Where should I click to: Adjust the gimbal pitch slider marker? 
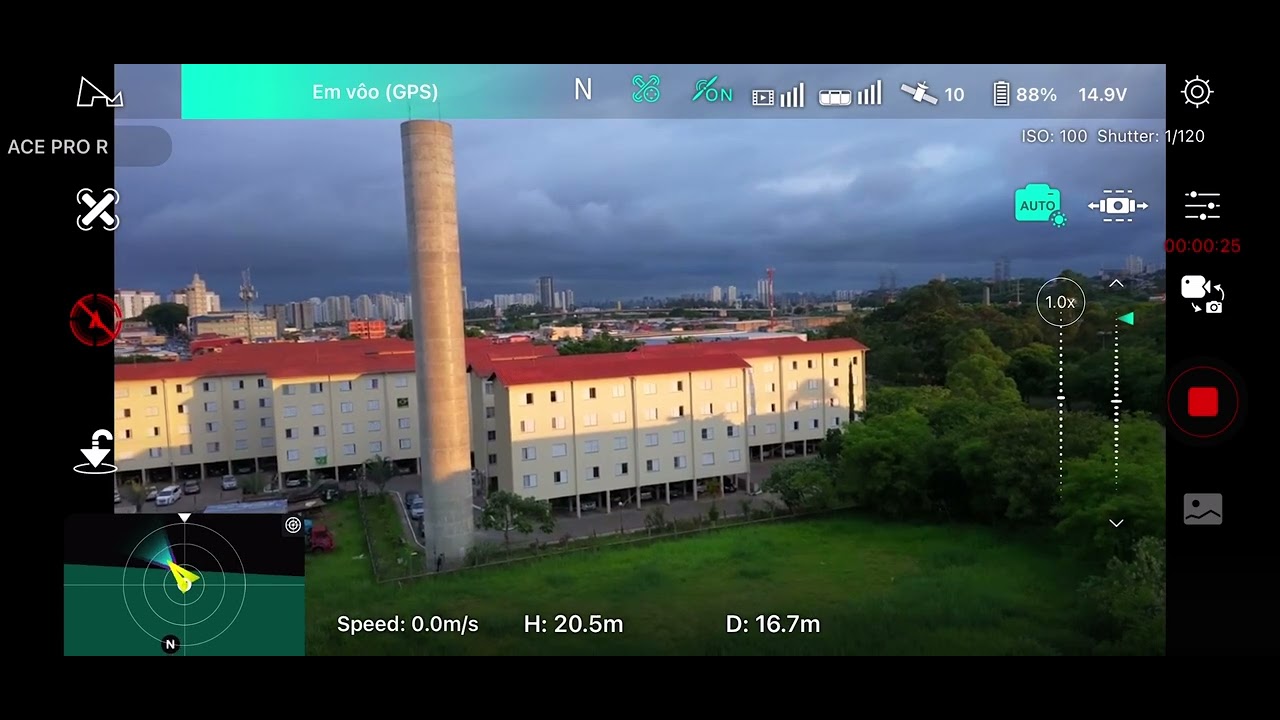1126,318
